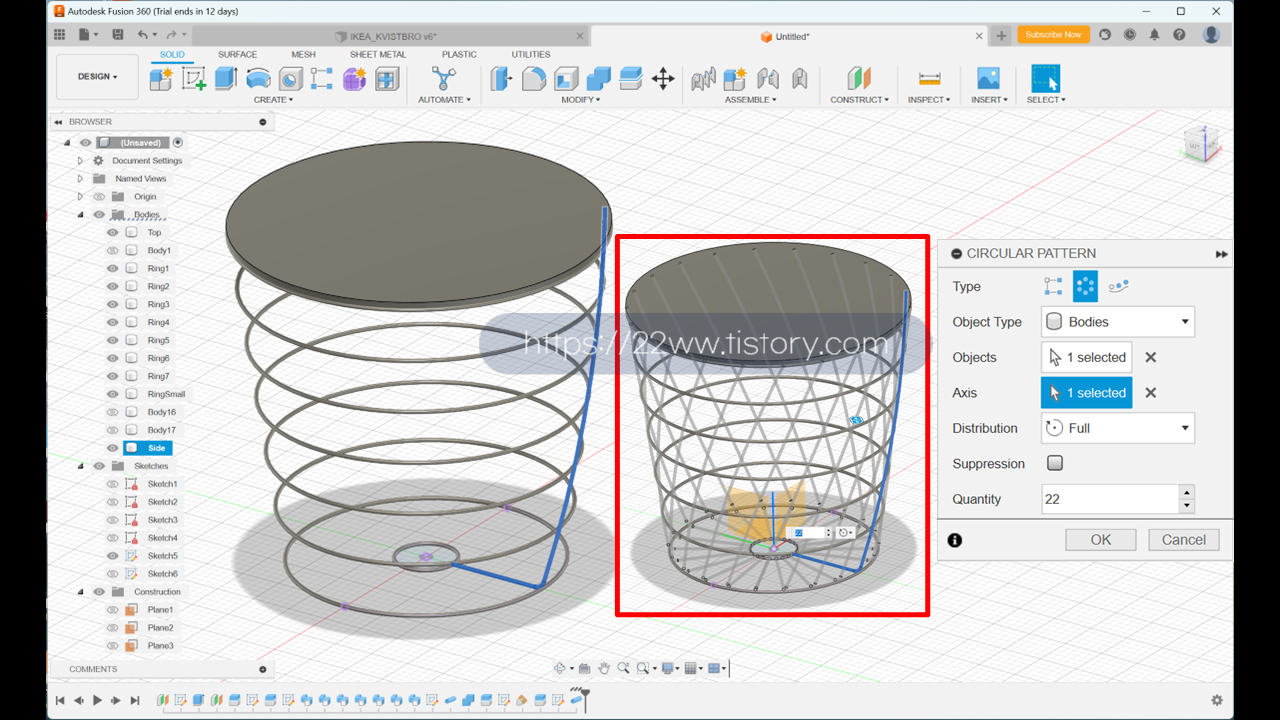Choose Pattern on Path type icon
This screenshot has height=720, width=1280.
coord(1118,287)
